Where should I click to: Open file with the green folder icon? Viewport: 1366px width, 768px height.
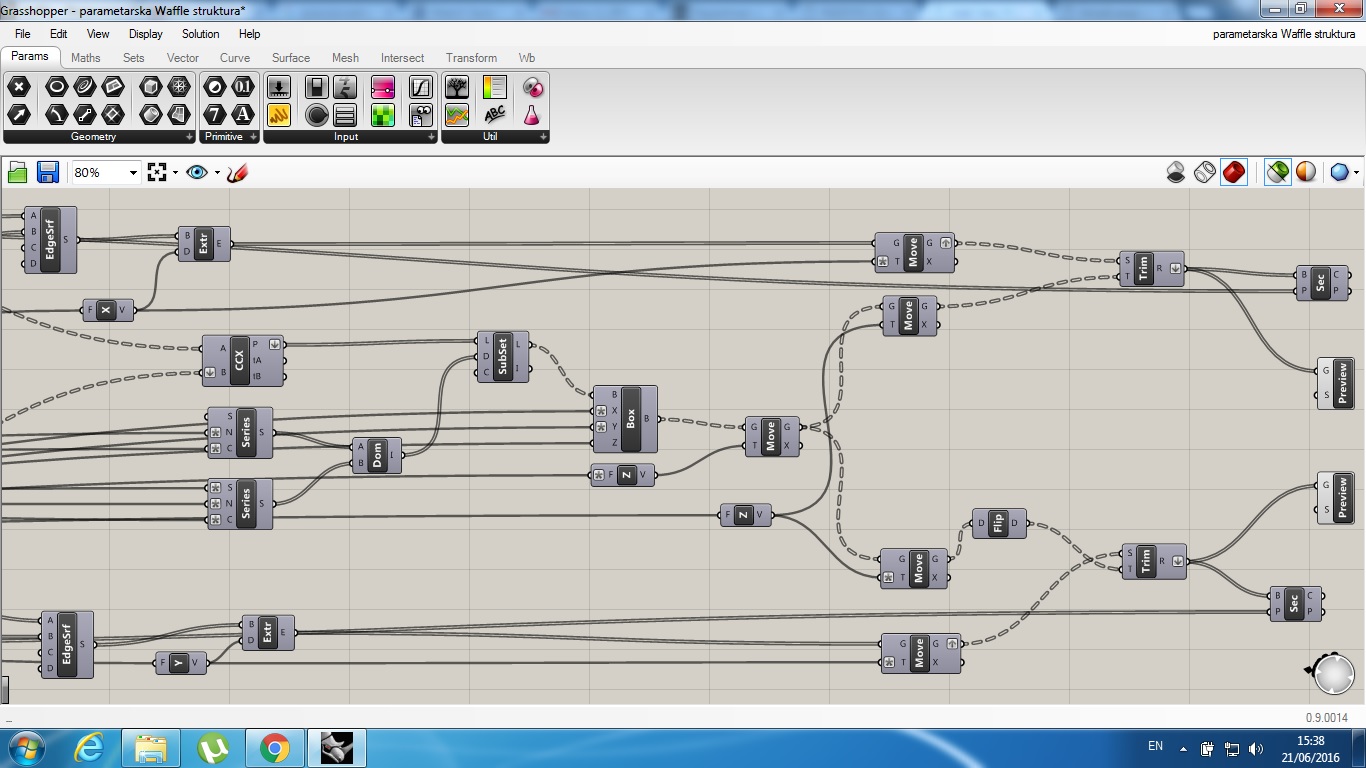(x=18, y=172)
